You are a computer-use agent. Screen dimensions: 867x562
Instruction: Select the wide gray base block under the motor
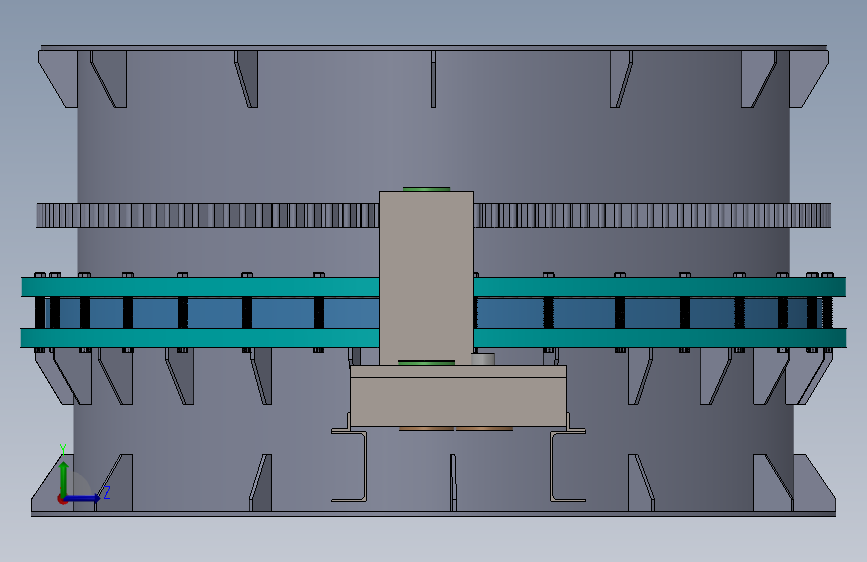[458, 396]
